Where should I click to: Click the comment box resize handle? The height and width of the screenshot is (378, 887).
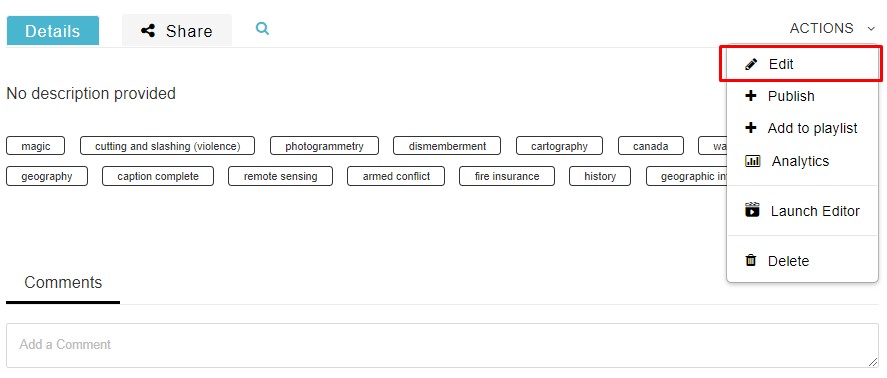(x=873, y=362)
